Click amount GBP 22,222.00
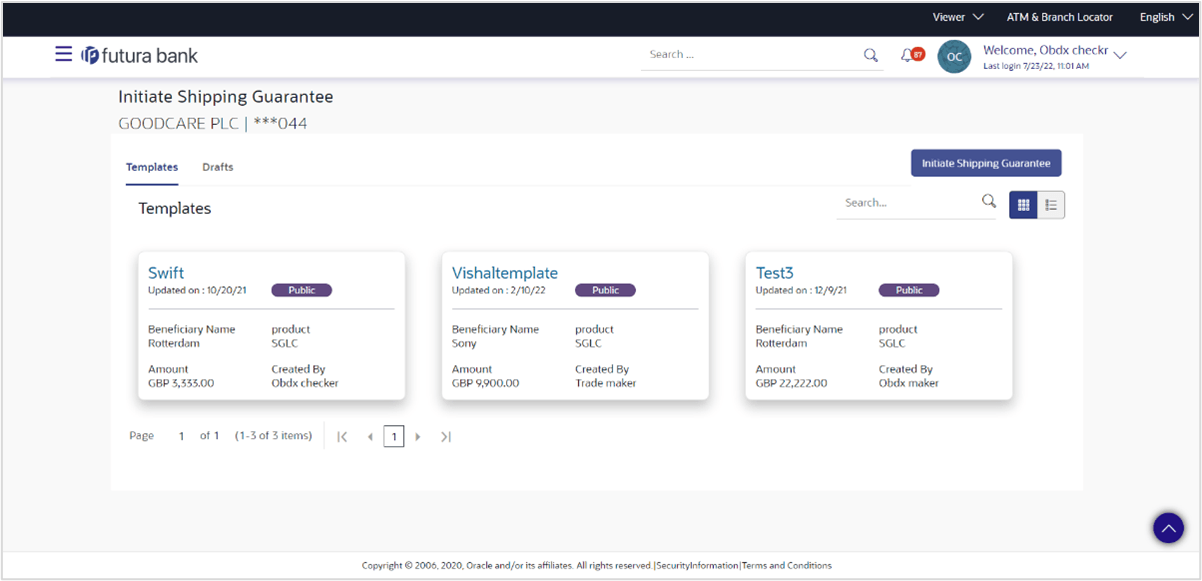This screenshot has height=581, width=1202. (x=792, y=383)
